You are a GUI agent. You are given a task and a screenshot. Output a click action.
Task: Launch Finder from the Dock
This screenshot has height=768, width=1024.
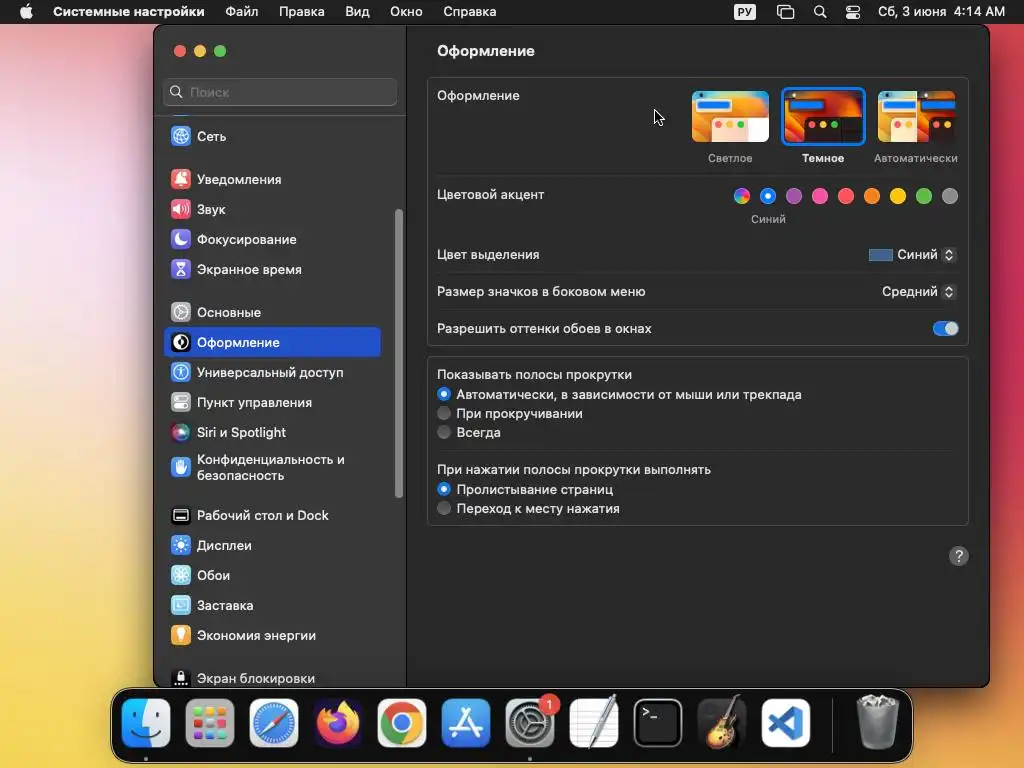click(146, 723)
